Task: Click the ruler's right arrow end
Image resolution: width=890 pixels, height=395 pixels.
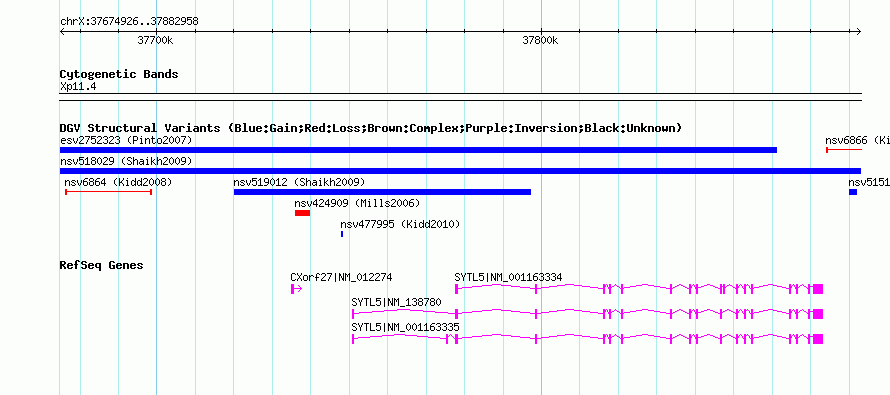Action: point(859,32)
